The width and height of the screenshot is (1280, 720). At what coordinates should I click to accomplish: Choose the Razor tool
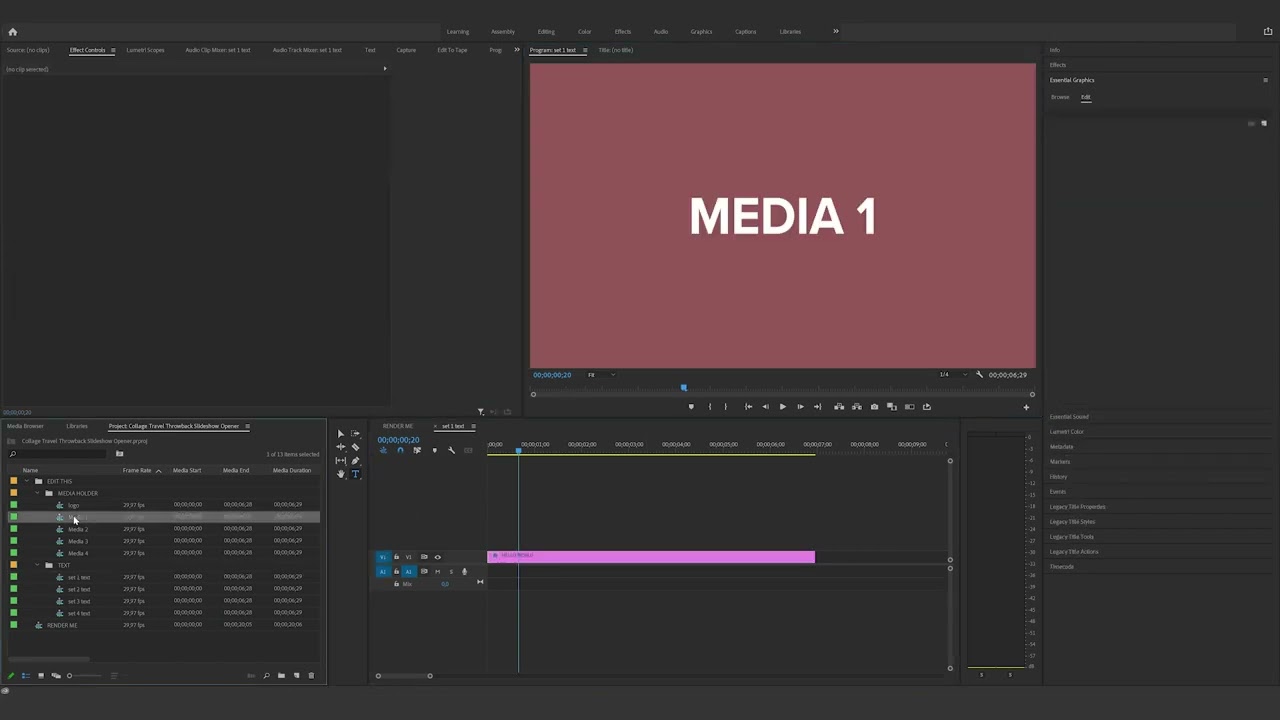[355, 447]
